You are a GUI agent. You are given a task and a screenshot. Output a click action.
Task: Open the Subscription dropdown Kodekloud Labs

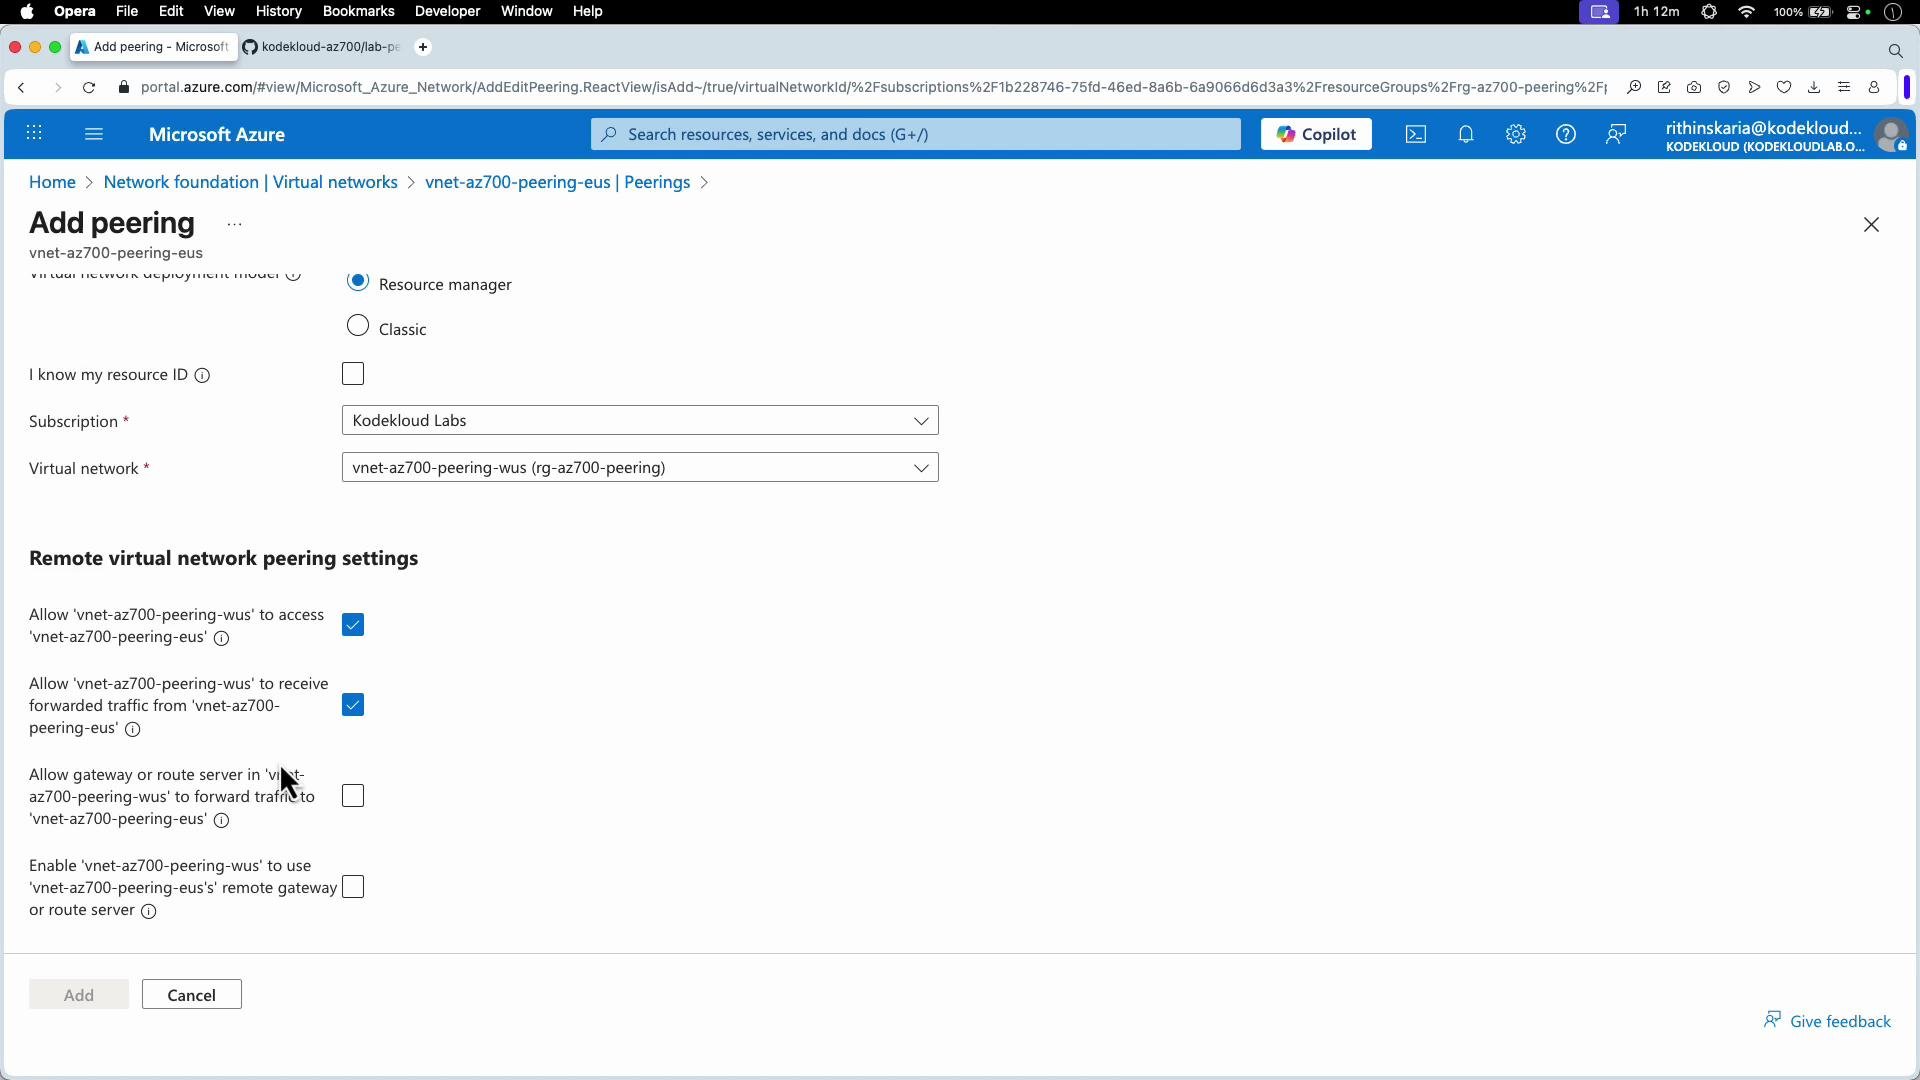click(x=640, y=421)
